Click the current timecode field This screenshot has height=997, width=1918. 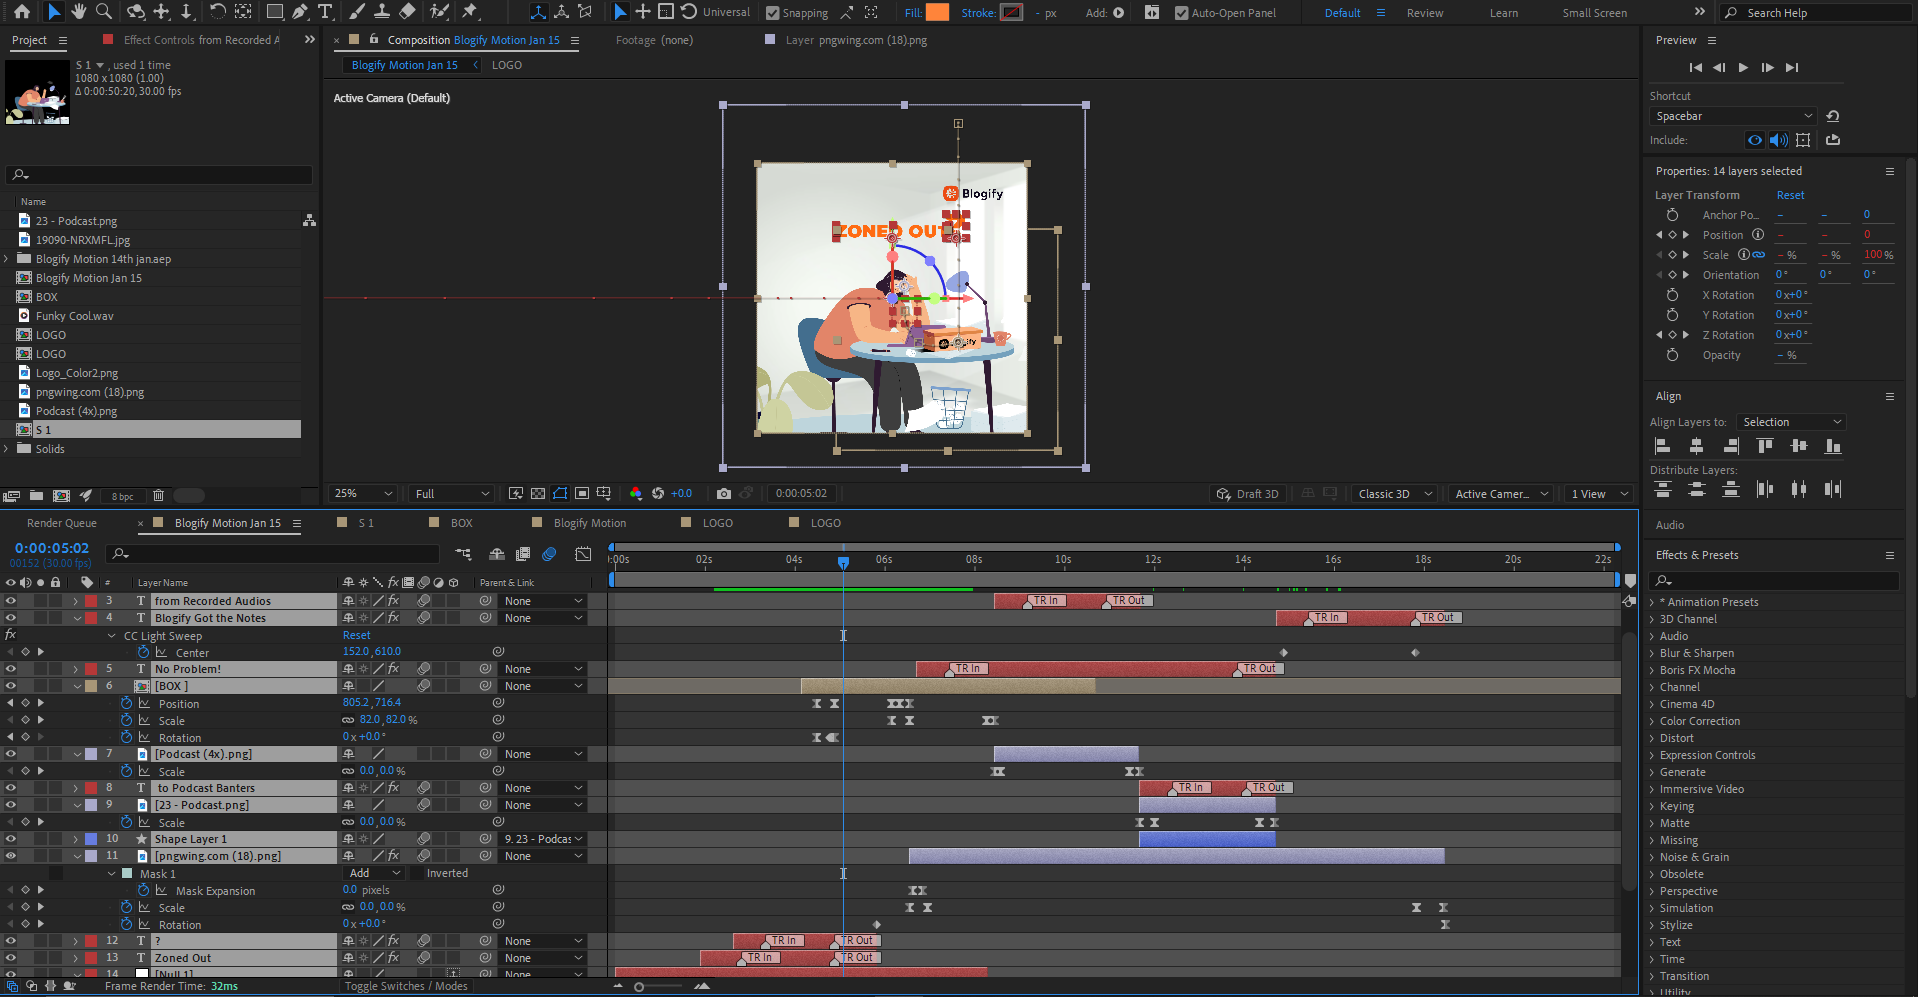[50, 547]
